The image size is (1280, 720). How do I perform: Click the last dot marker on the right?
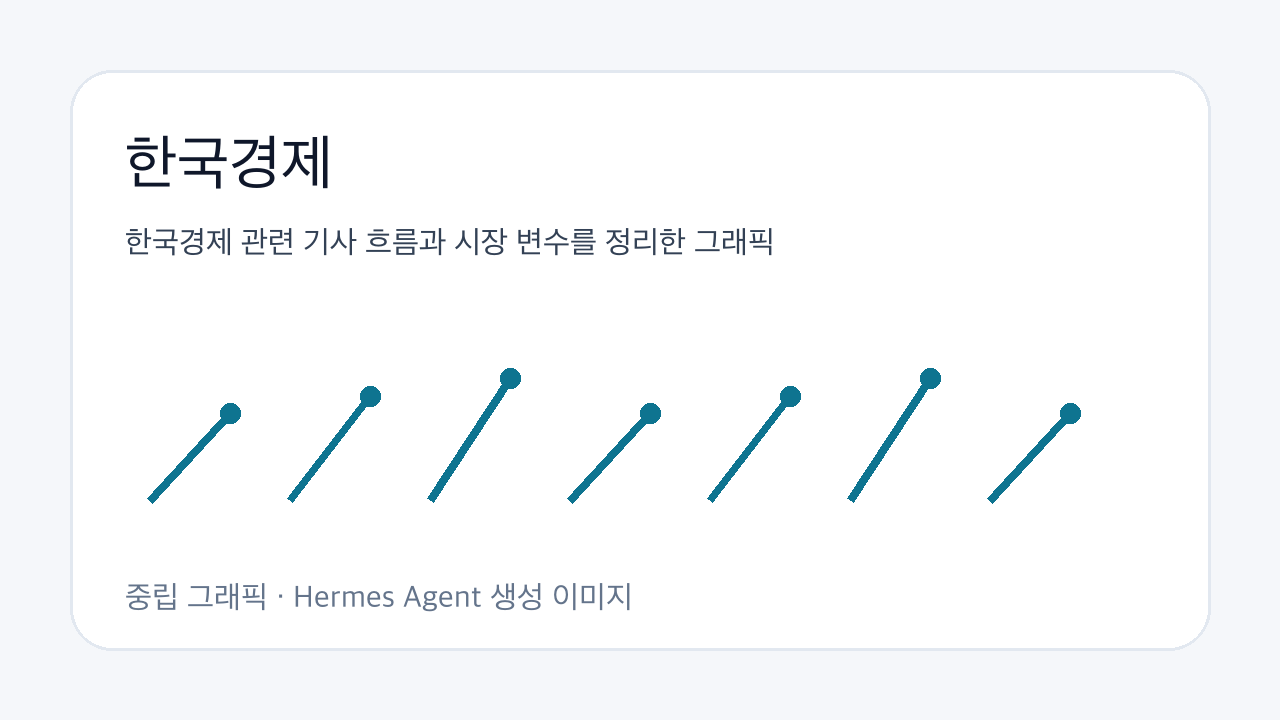point(1070,413)
